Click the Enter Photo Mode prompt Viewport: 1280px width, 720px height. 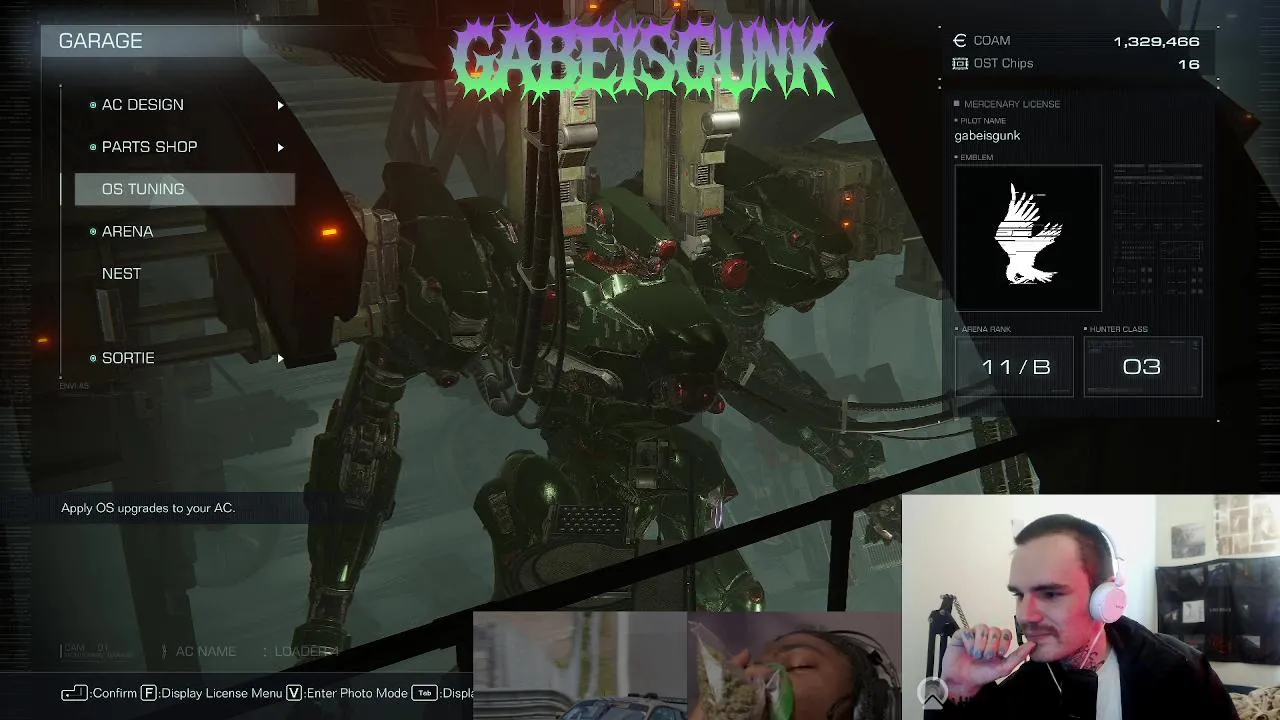click(355, 693)
